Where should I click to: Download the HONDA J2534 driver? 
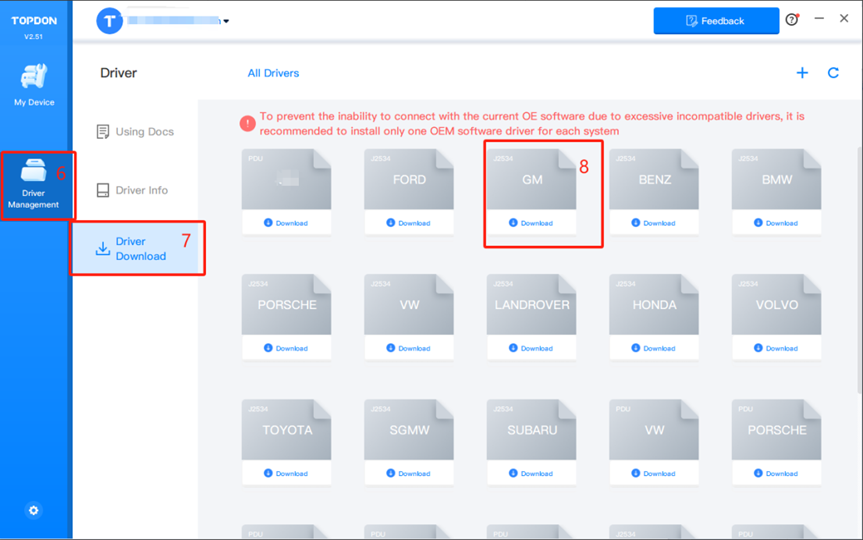[653, 348]
